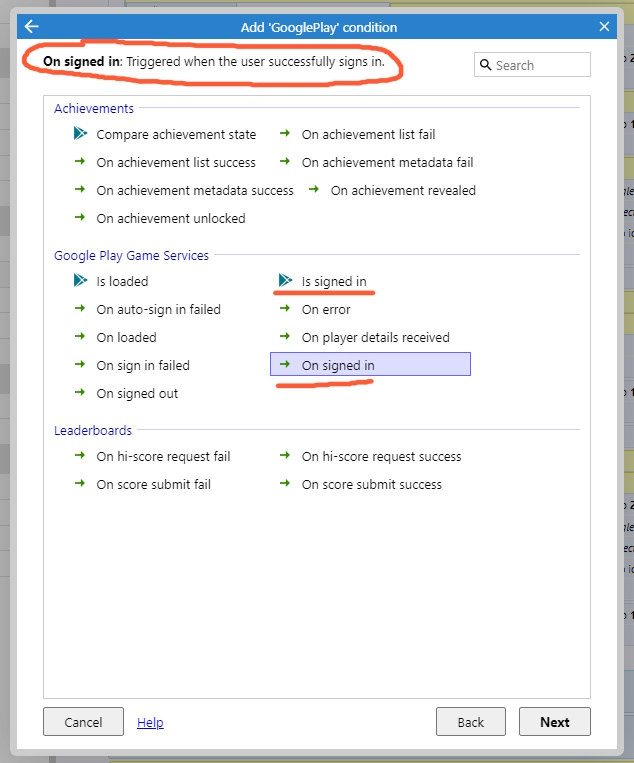
Task: Select On hi-score request success
Action: tap(381, 456)
